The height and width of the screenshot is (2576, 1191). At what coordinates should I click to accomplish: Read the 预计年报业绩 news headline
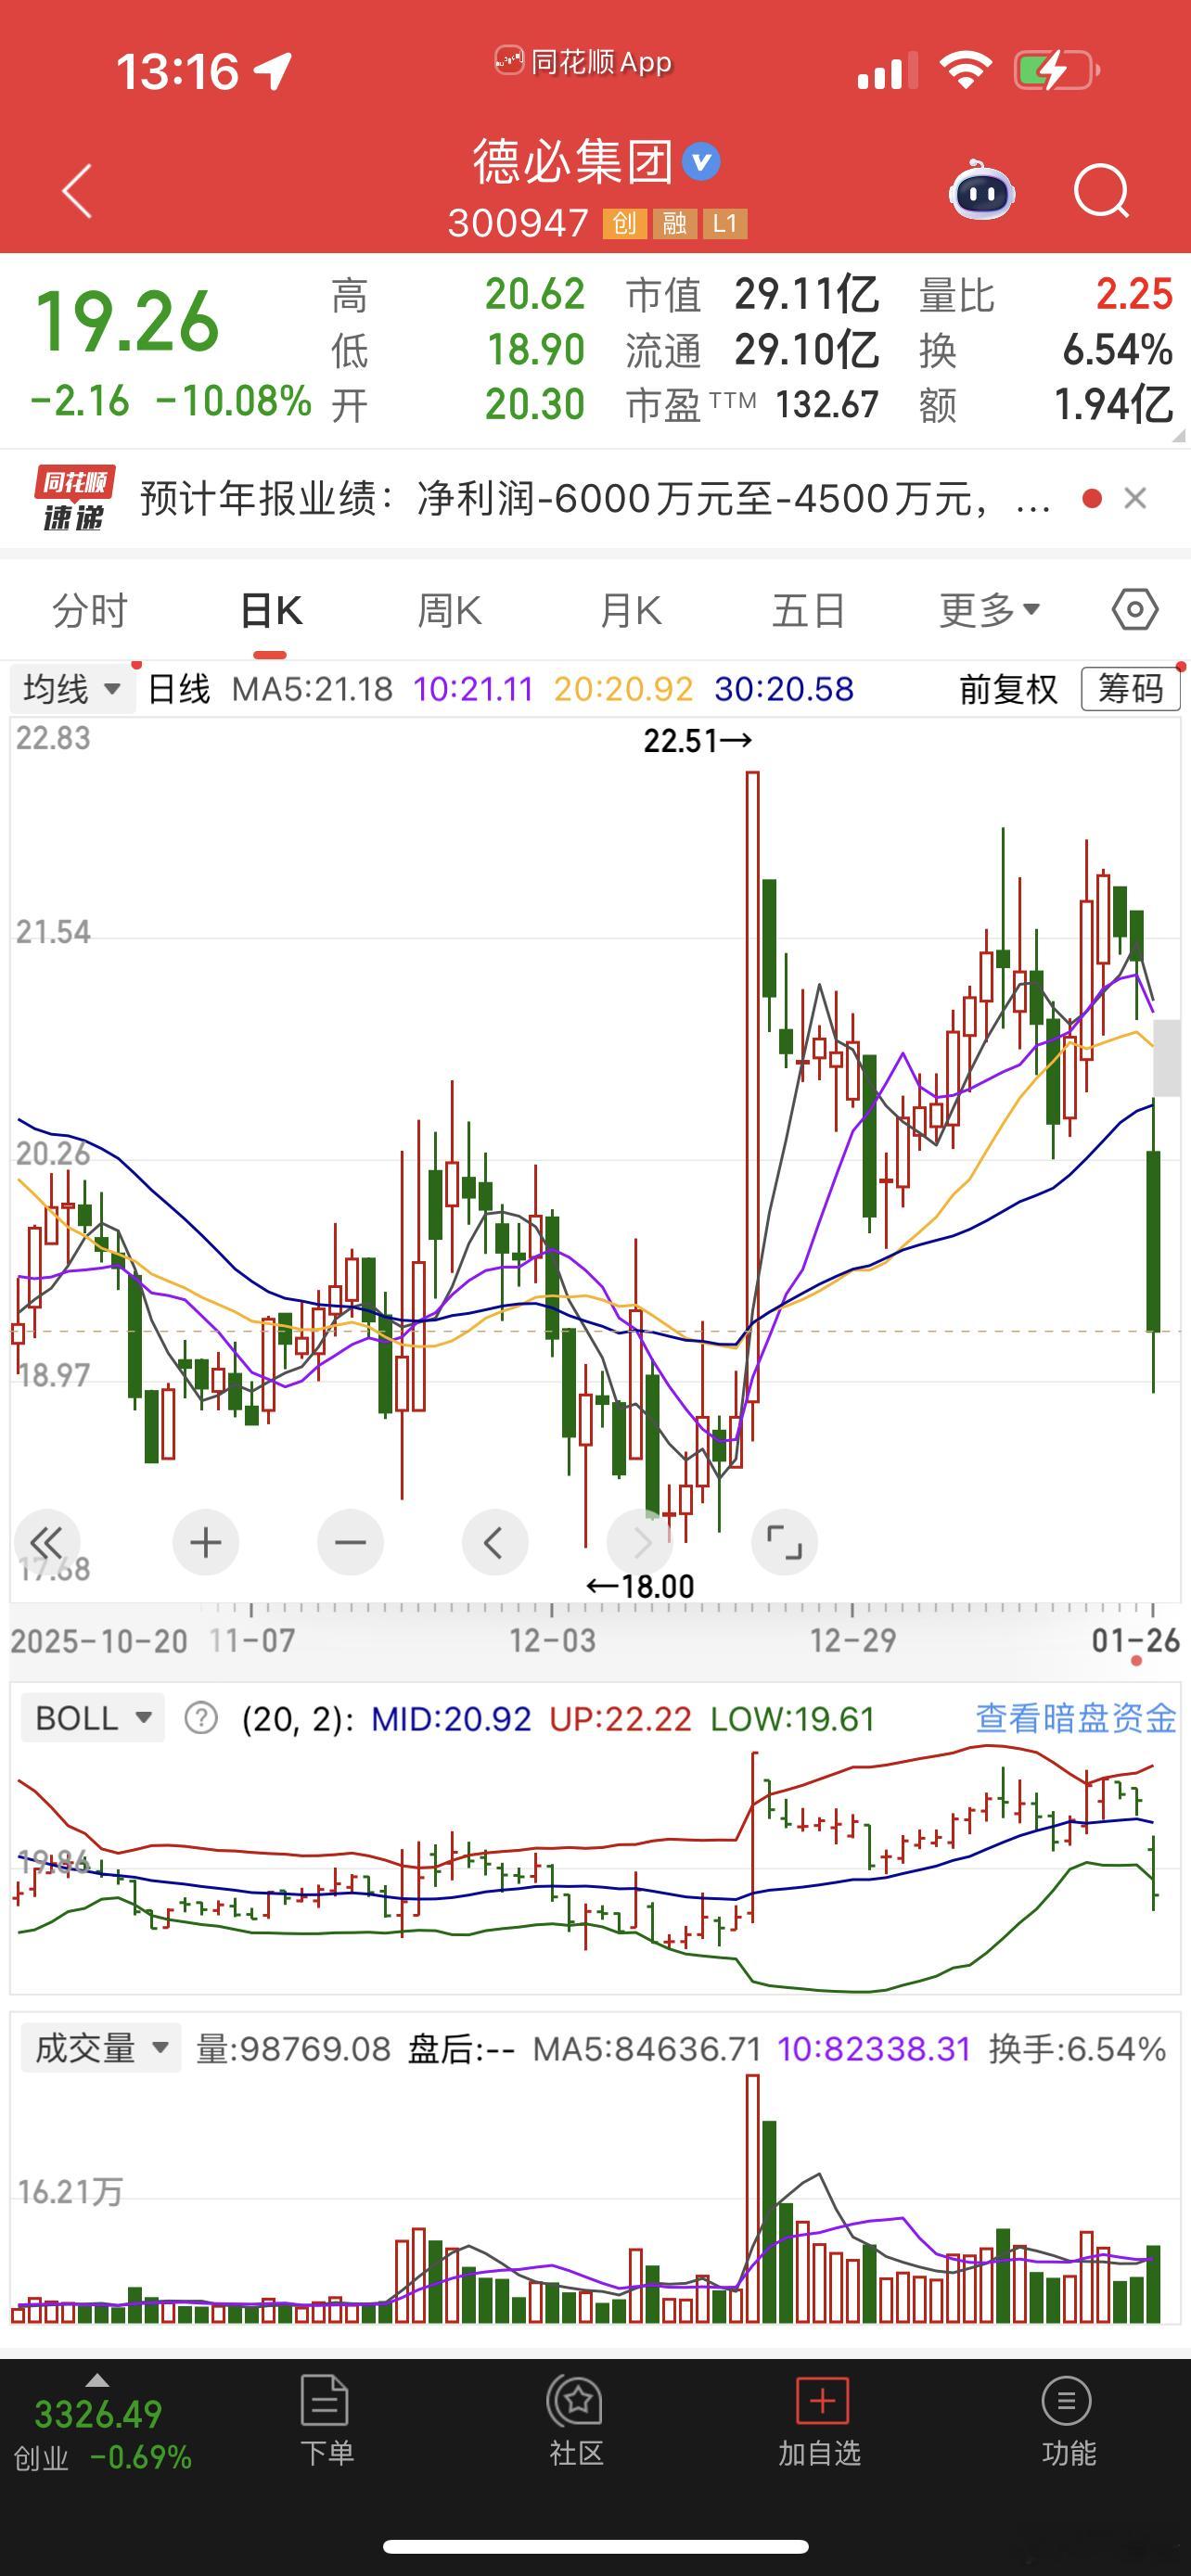pos(596,498)
